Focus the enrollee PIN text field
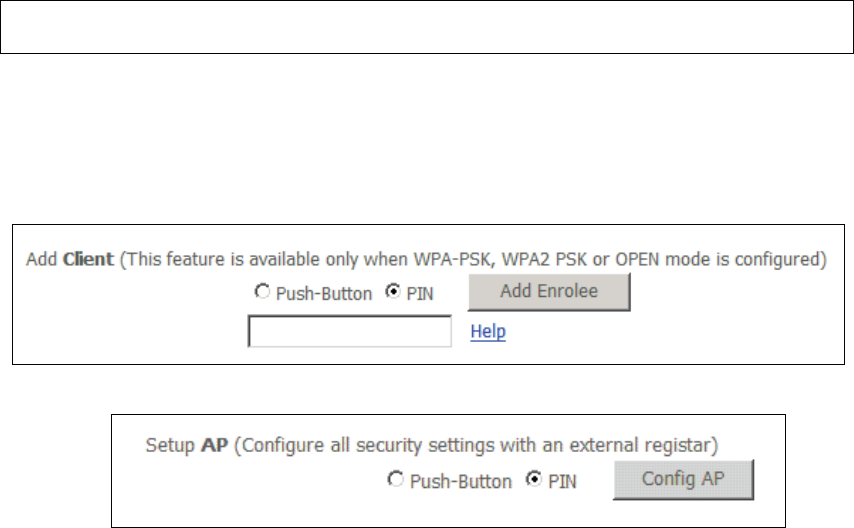Screen dimensions: 854x528 pos(350,331)
